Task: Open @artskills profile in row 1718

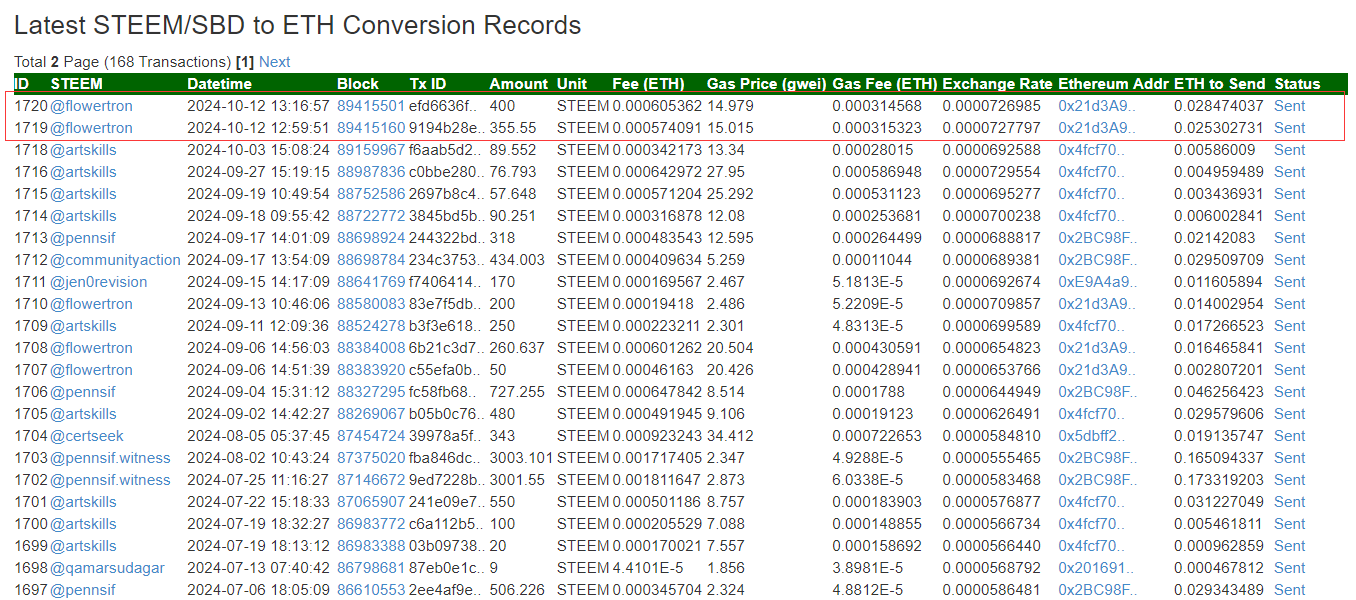Action: pos(83,150)
